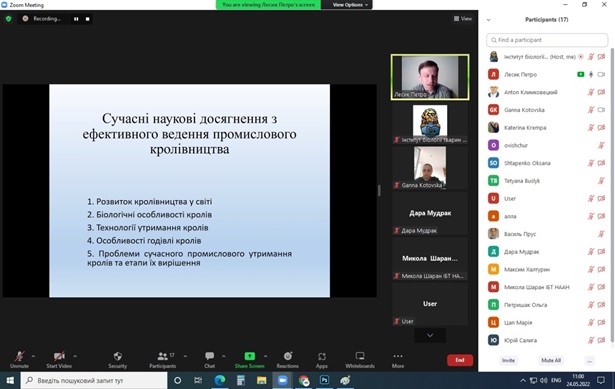Click the green encryption shield icon

click(x=8, y=18)
